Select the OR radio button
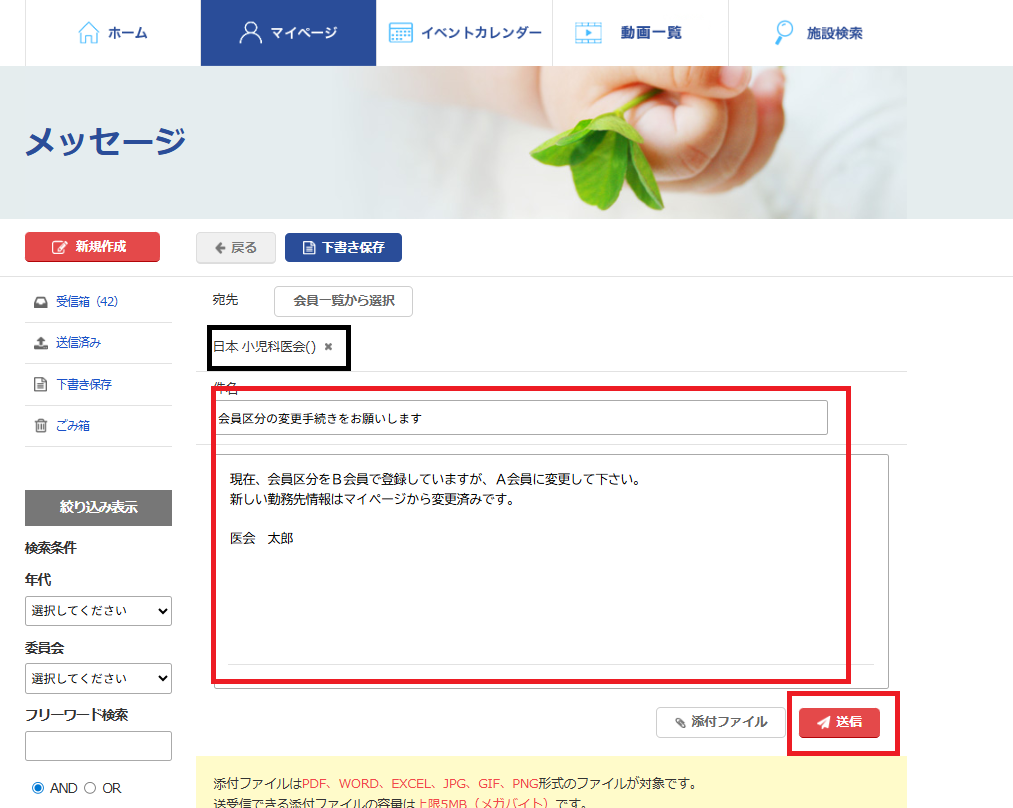Screen dimensions: 1013x808 [x=90, y=788]
